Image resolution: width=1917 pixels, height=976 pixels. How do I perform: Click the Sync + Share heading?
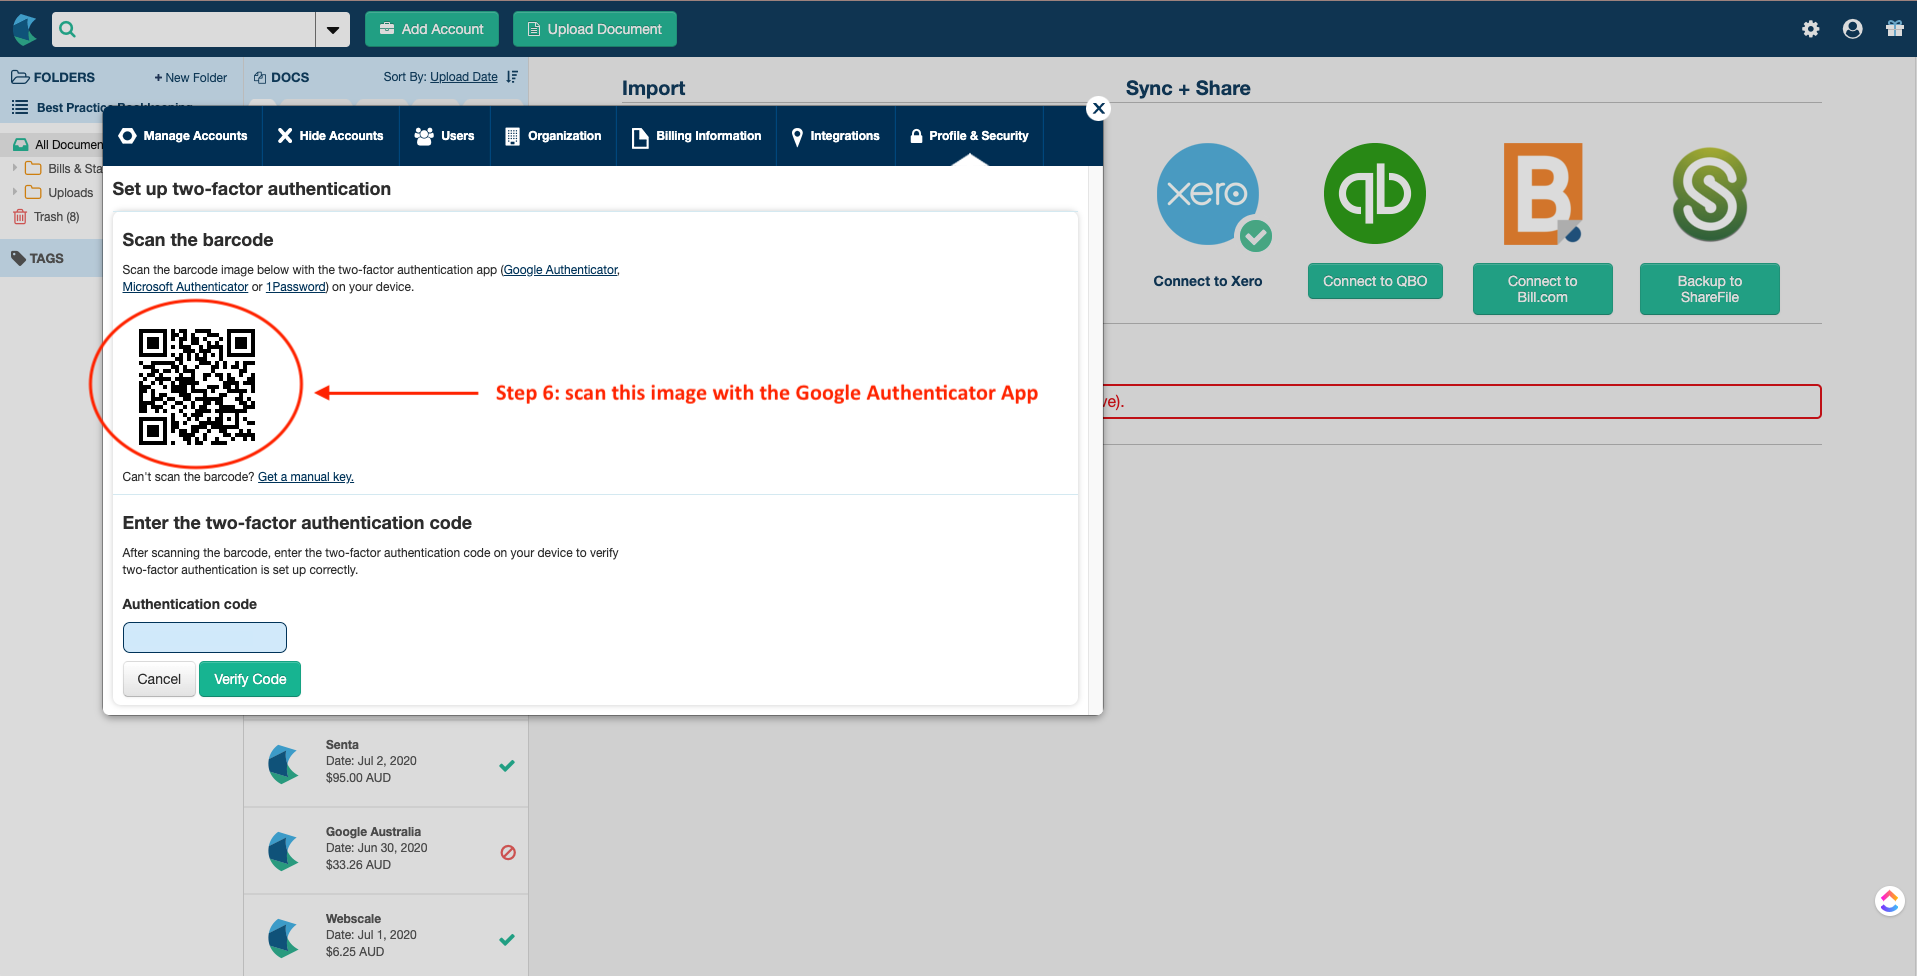[x=1188, y=88]
